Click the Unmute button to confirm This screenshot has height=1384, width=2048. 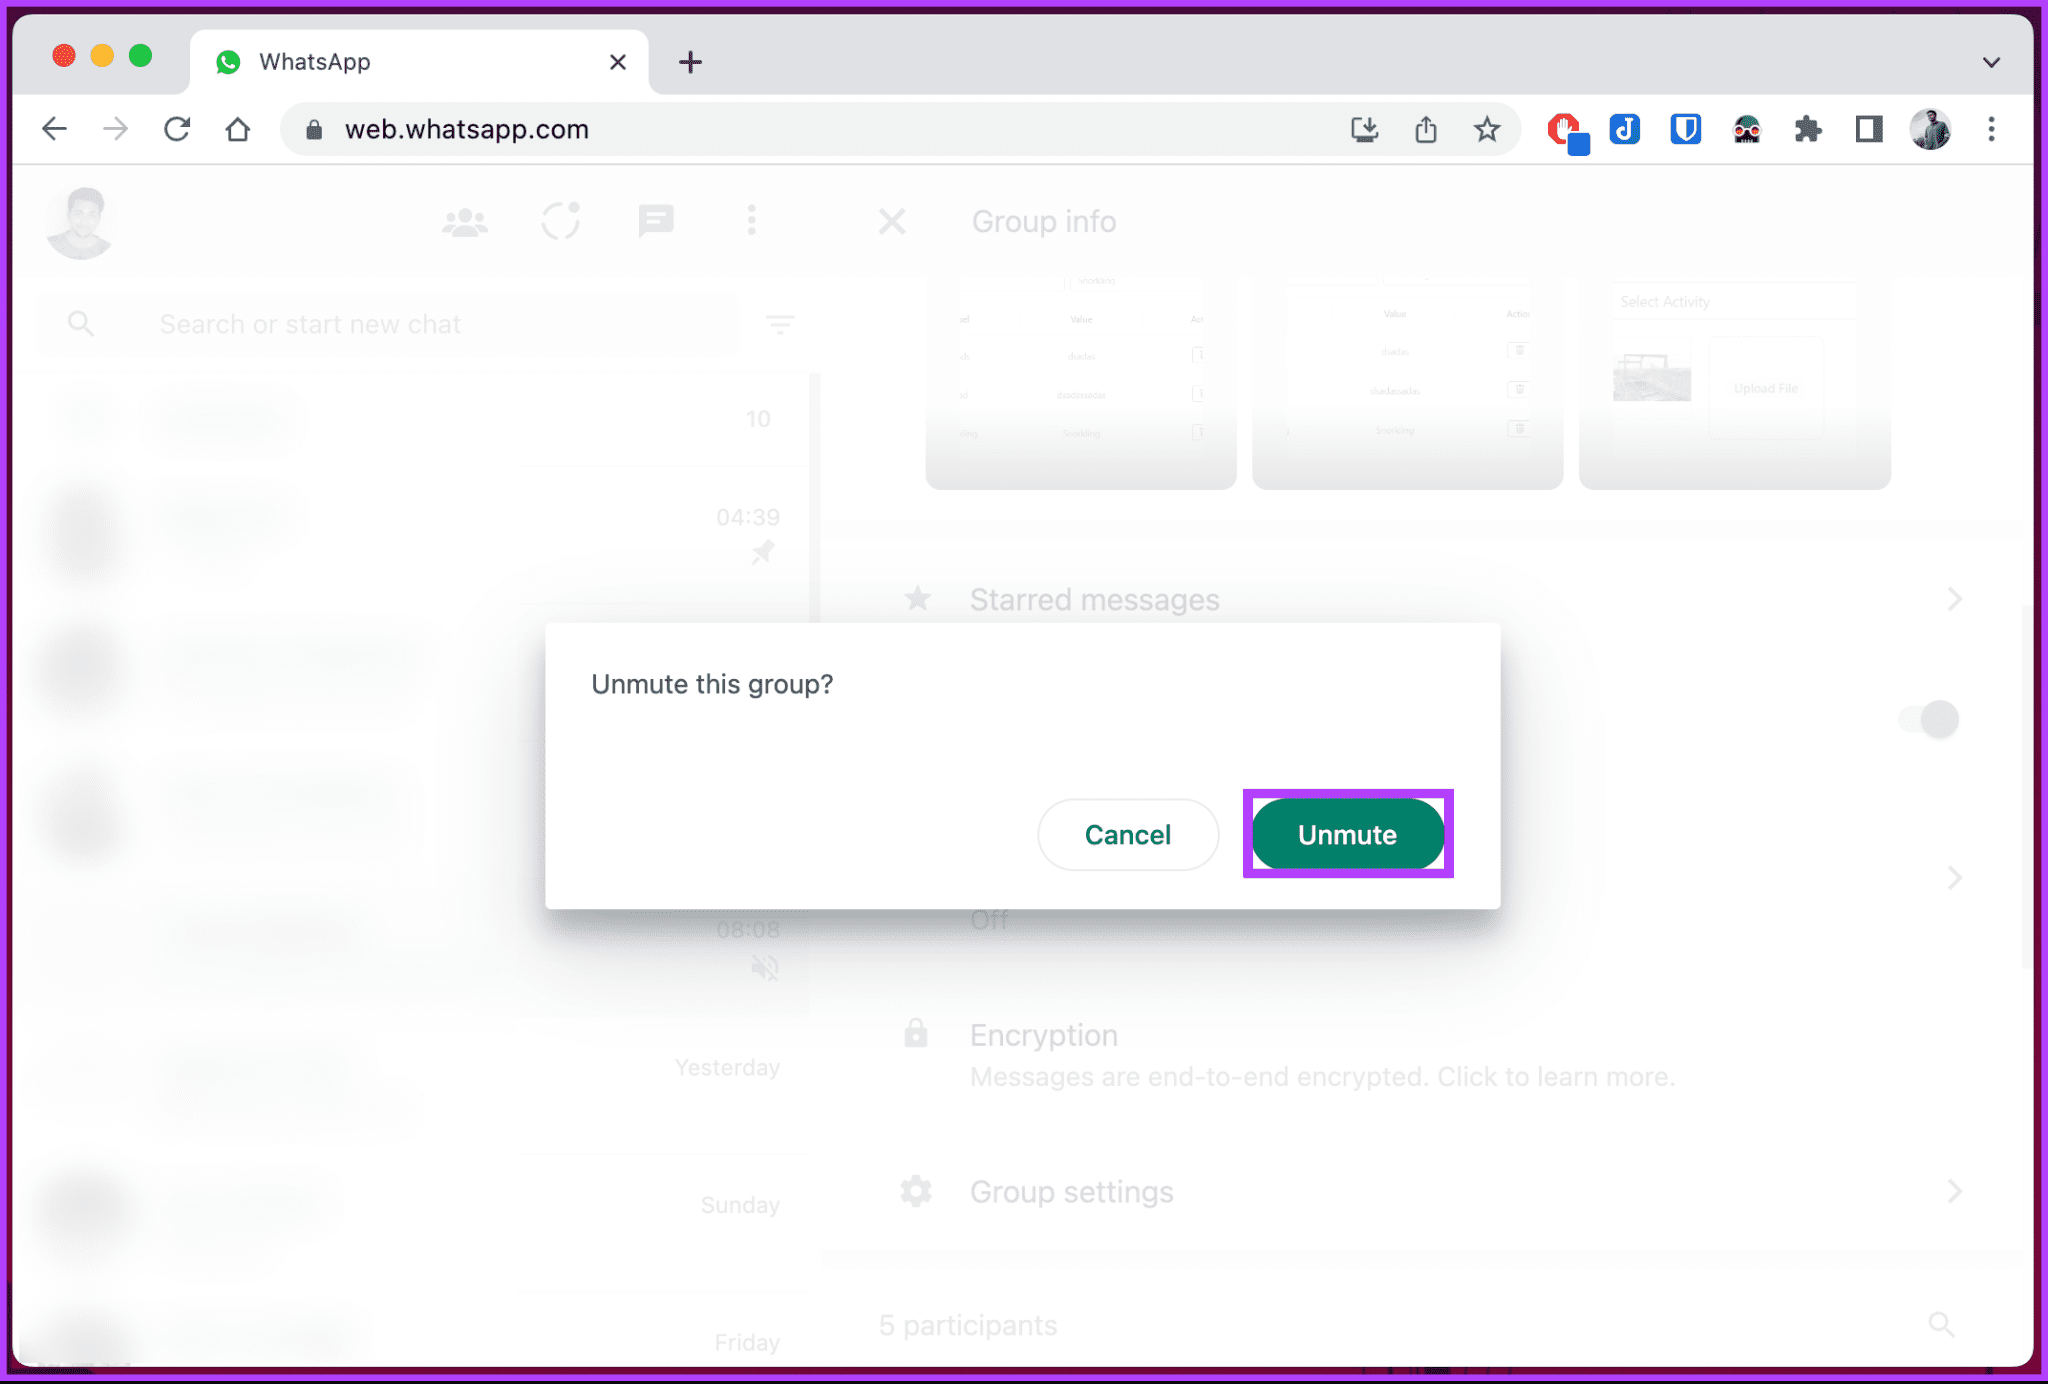tap(1347, 834)
